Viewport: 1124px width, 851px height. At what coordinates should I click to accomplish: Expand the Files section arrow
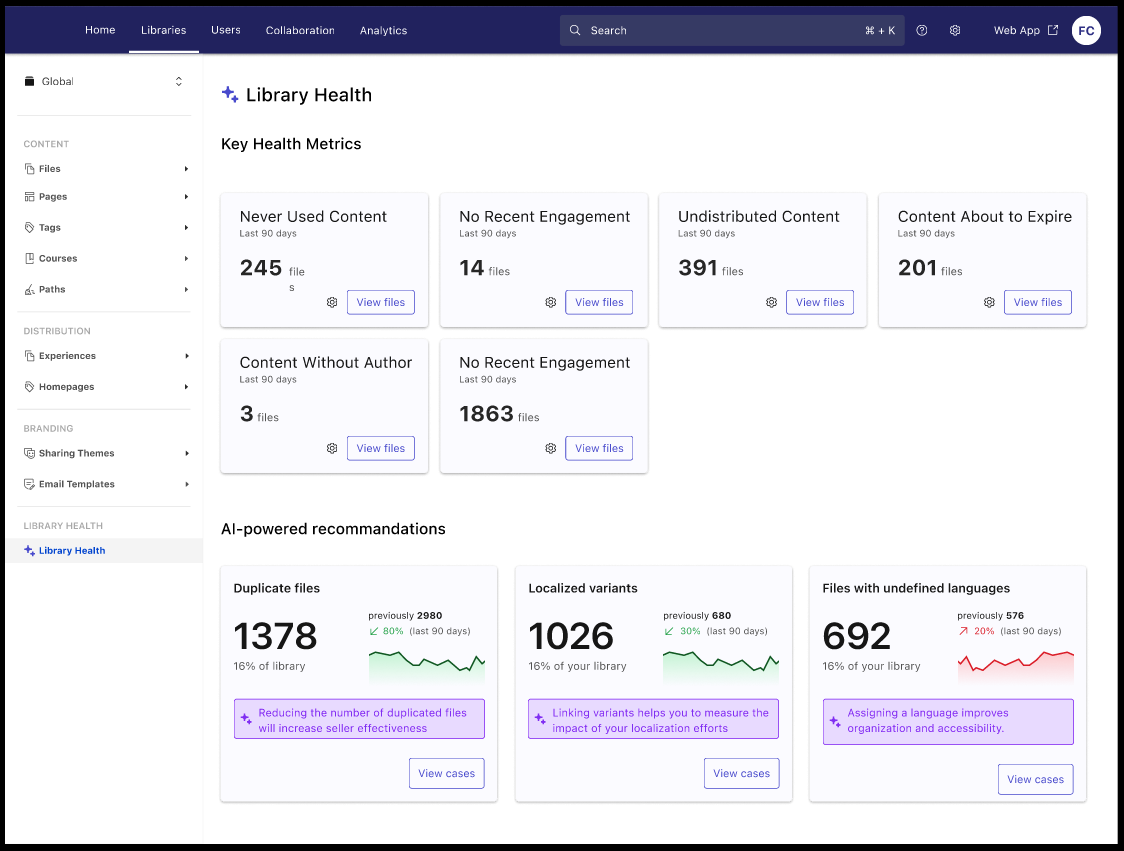coord(186,168)
